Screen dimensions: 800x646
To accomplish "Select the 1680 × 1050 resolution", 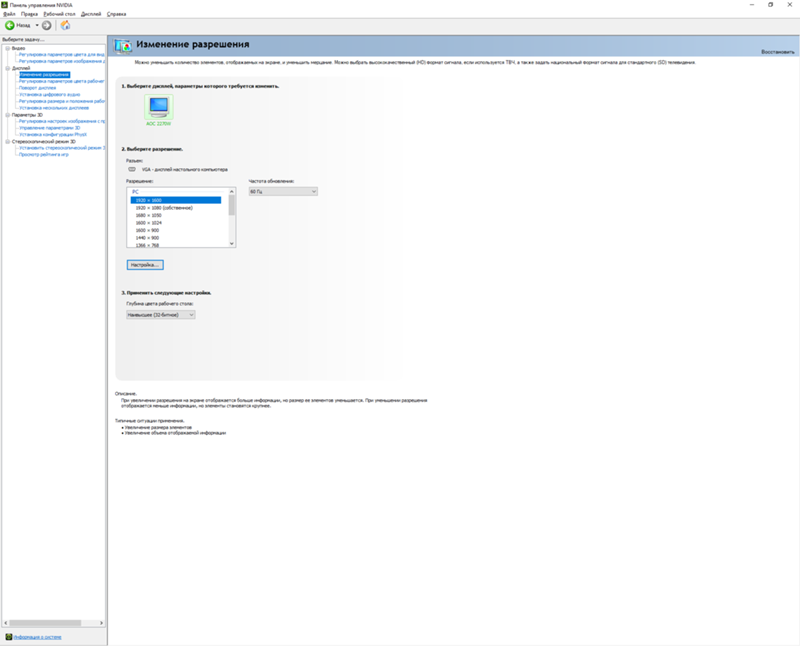I will click(x=147, y=215).
